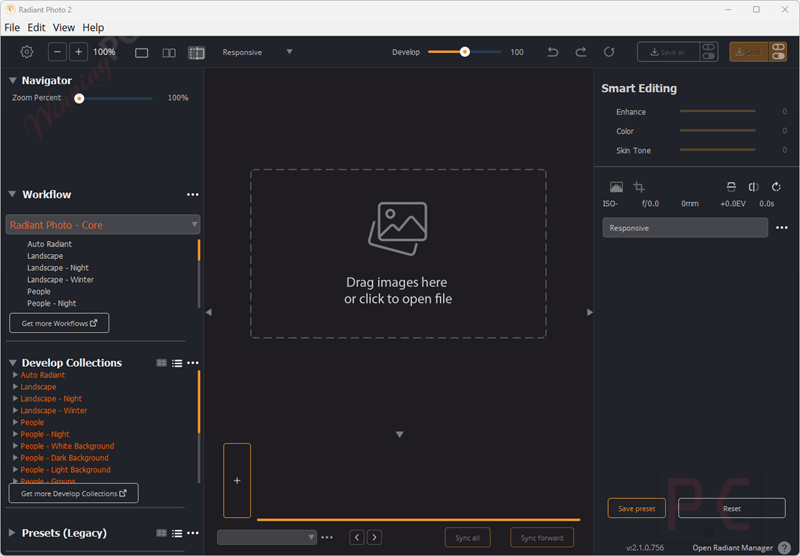The height and width of the screenshot is (556, 800).
Task: Click Get more Workflows button
Action: 59,323
